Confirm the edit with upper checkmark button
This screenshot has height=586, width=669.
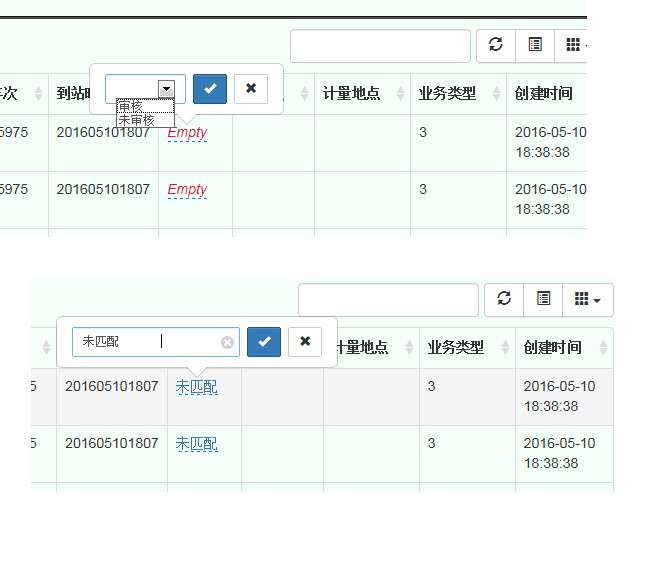pyautogui.click(x=210, y=88)
